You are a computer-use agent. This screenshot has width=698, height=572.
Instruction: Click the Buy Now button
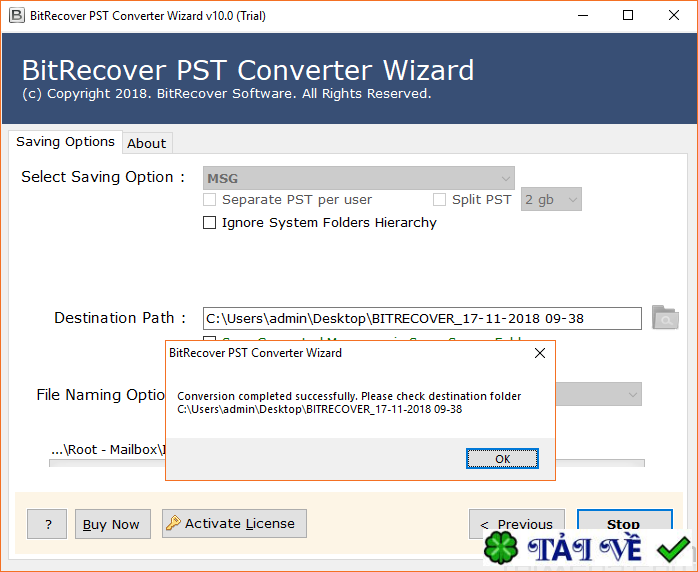113,524
